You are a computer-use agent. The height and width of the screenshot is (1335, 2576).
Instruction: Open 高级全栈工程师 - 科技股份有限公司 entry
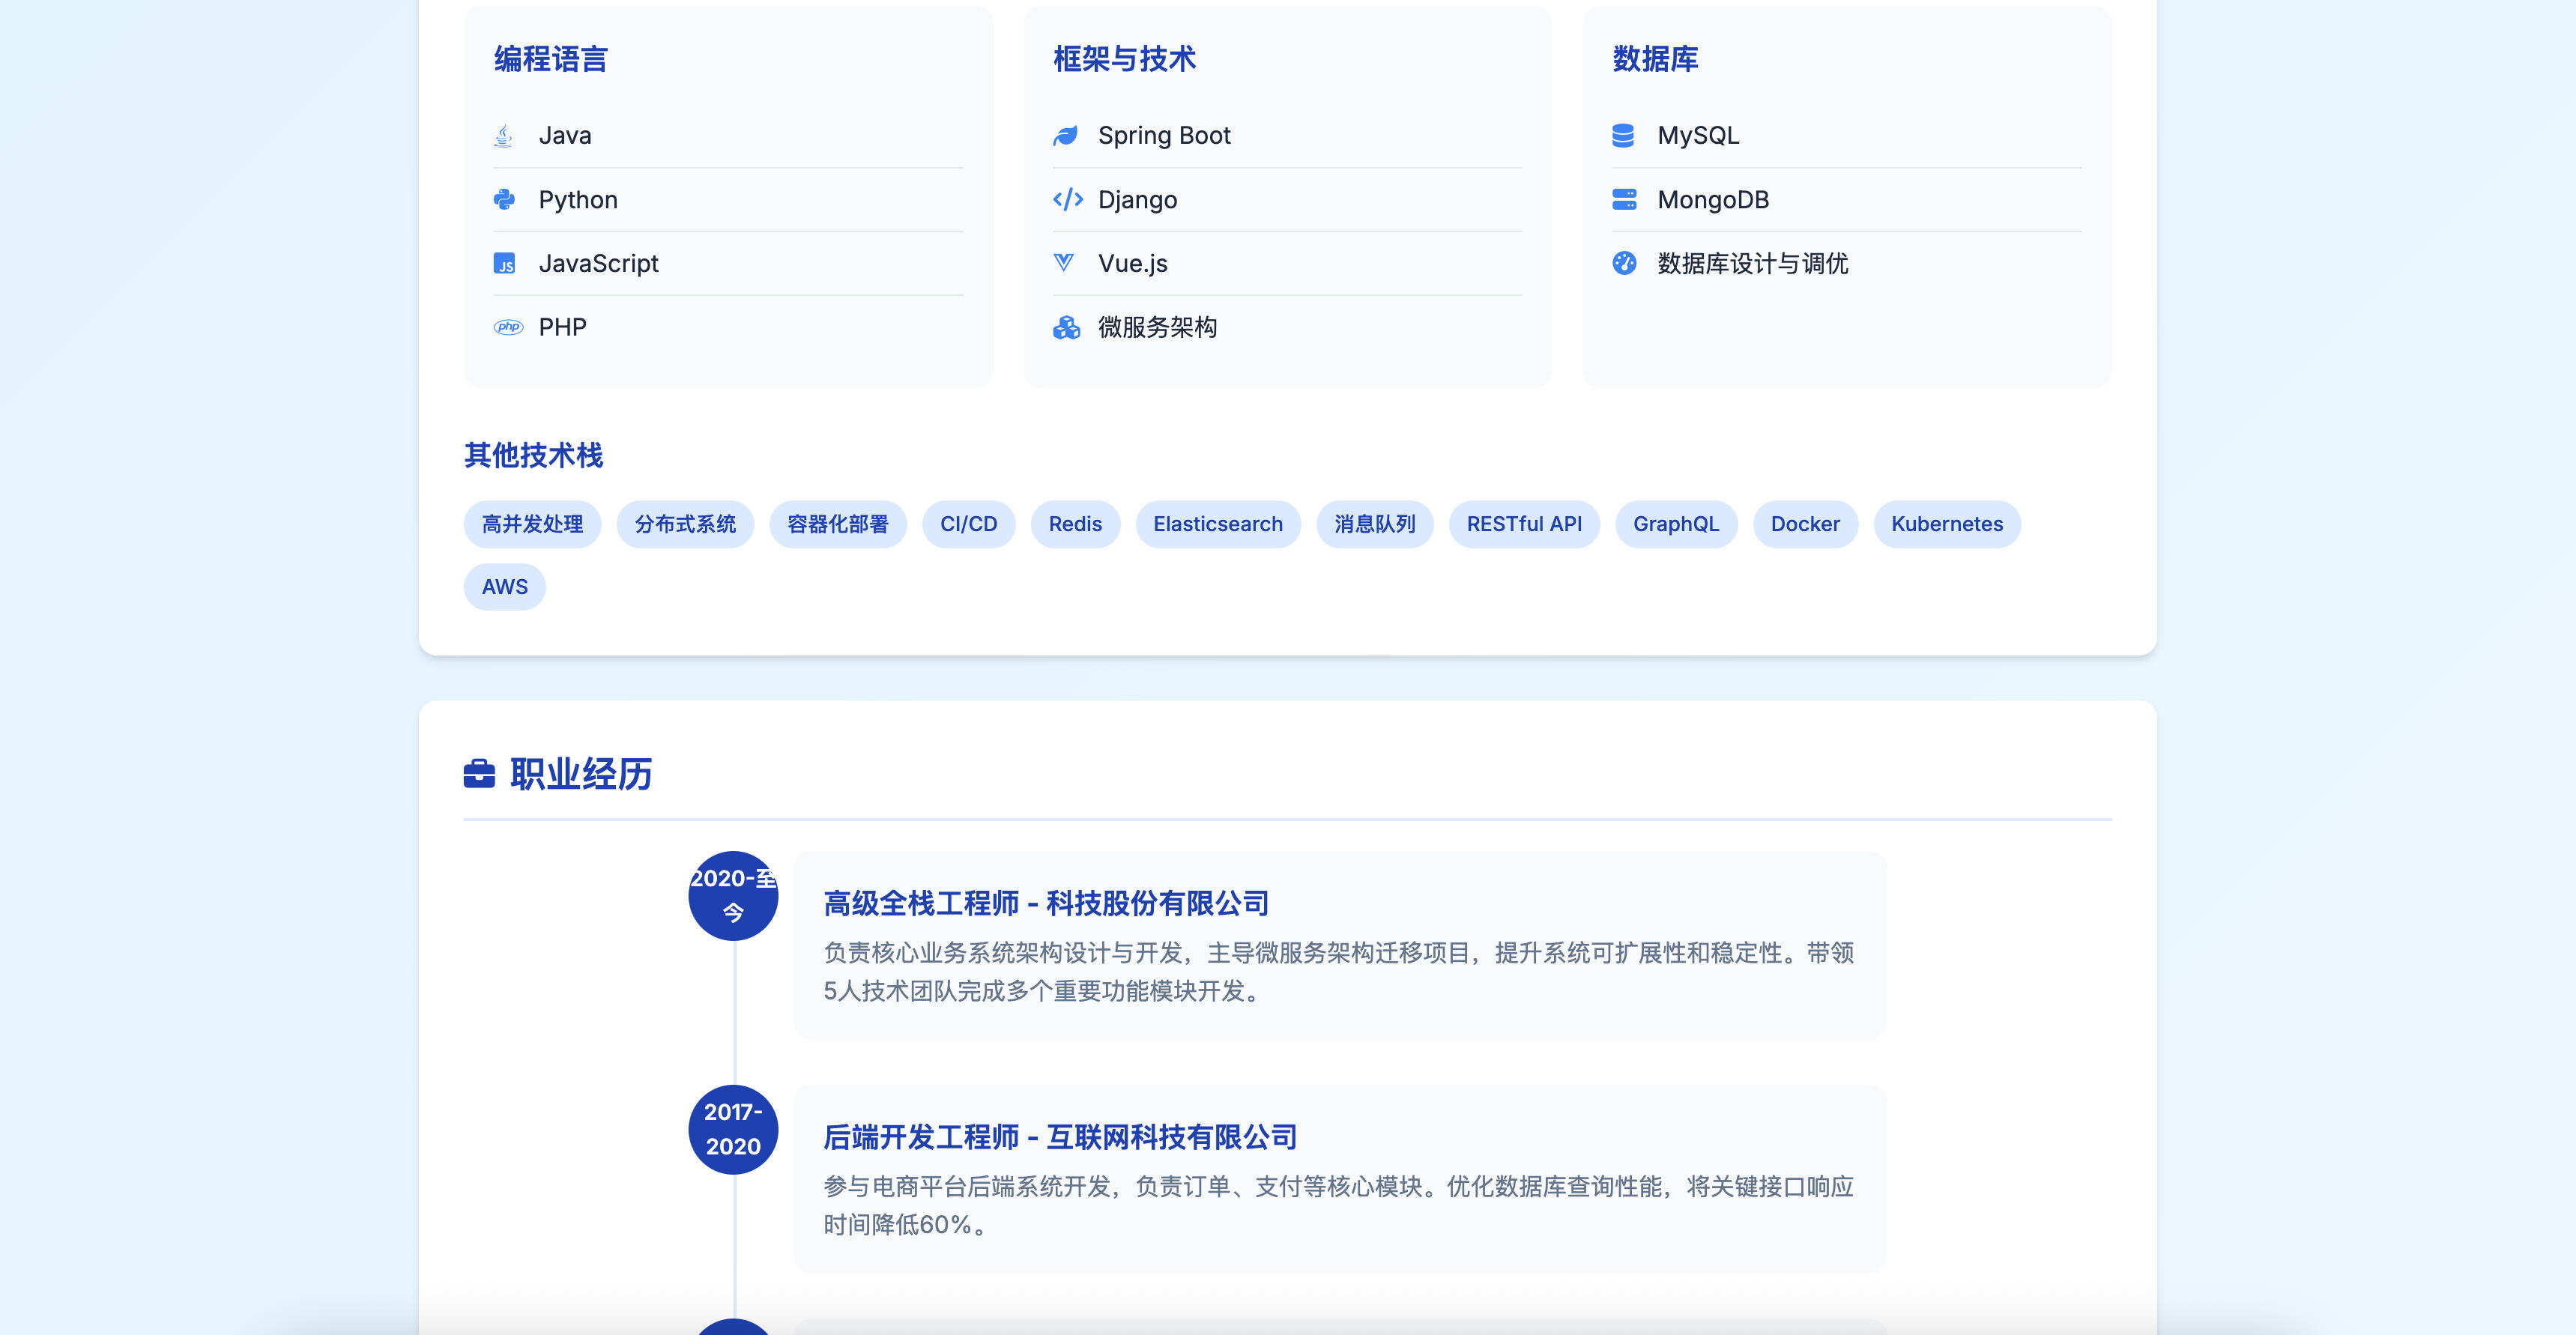click(1046, 903)
